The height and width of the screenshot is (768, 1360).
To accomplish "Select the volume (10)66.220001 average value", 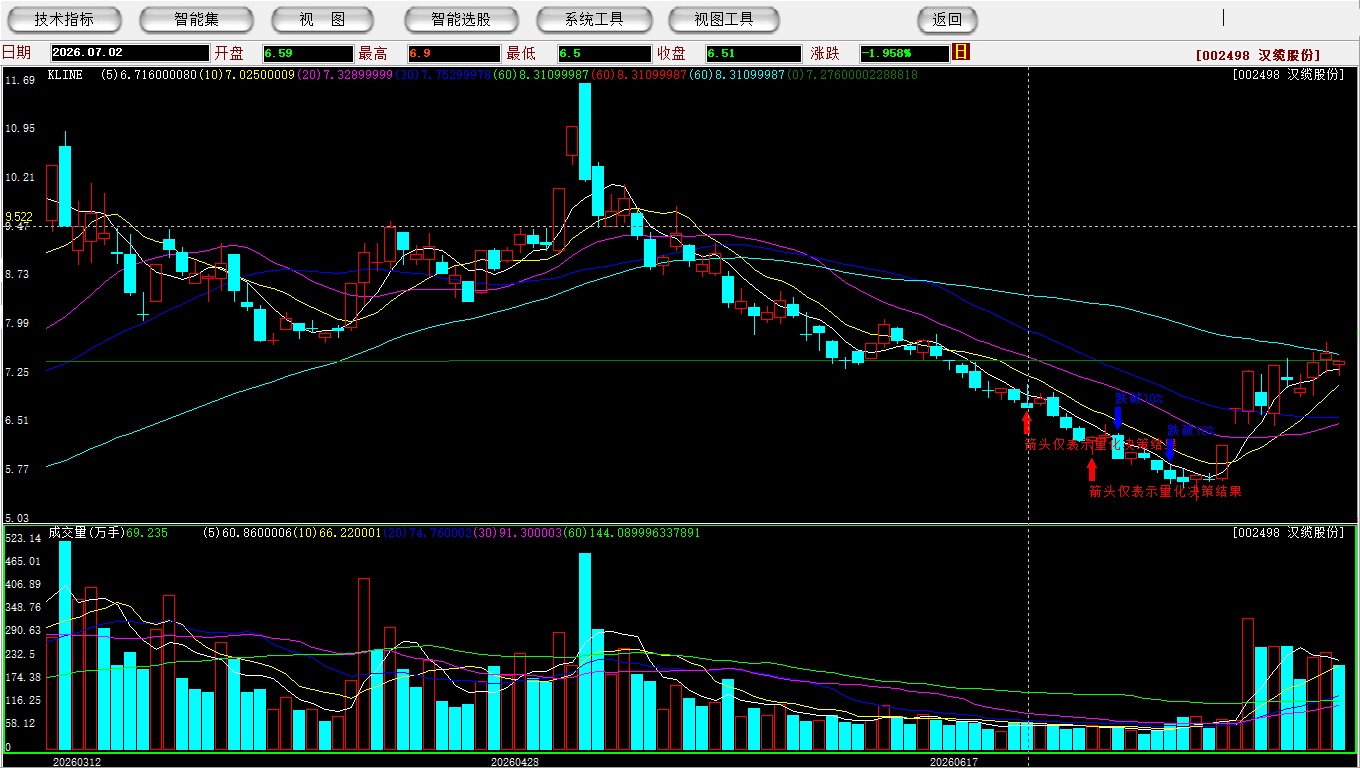I will pos(337,533).
